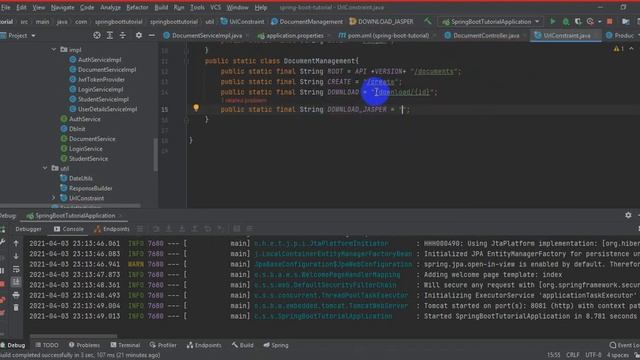Switch to the pom.xml editor tab
This screenshot has width=640, height=360.
(x=383, y=36)
